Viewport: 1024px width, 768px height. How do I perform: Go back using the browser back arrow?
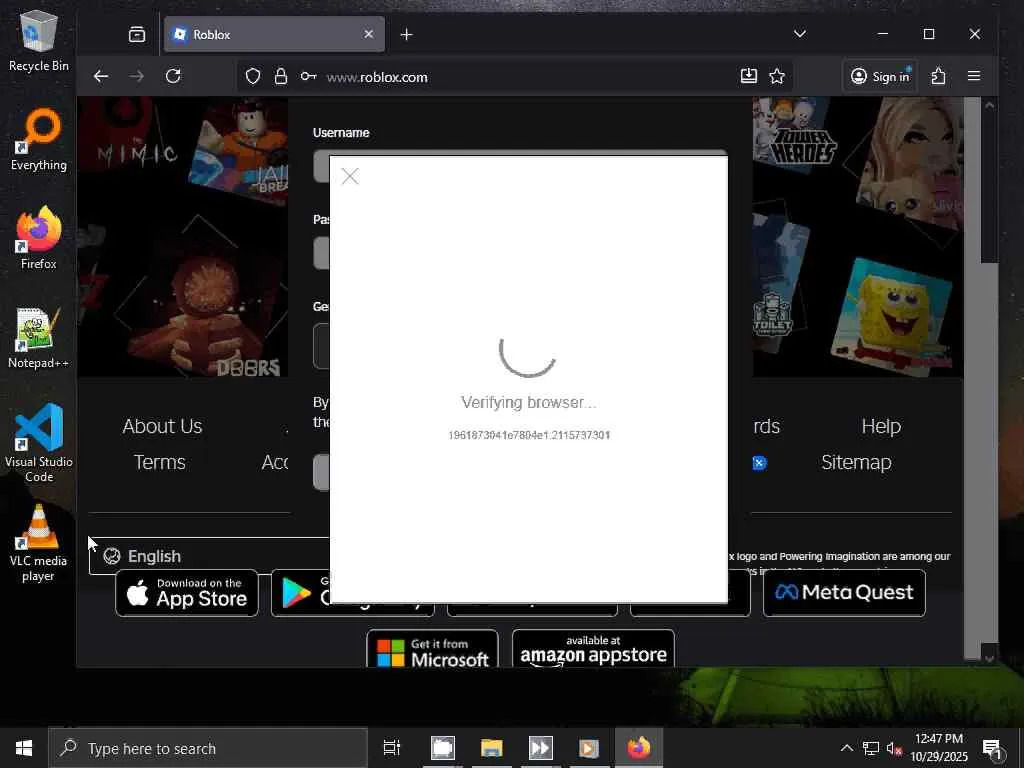click(101, 76)
